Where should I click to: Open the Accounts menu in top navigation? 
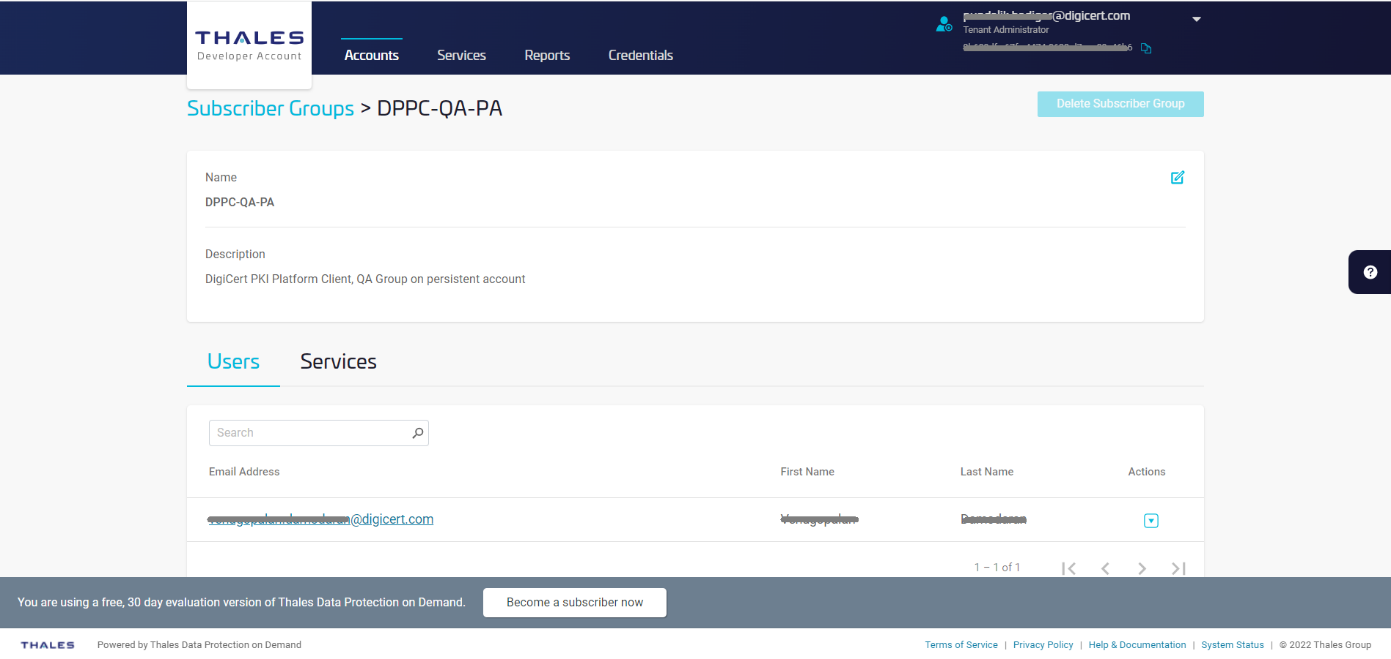[371, 55]
